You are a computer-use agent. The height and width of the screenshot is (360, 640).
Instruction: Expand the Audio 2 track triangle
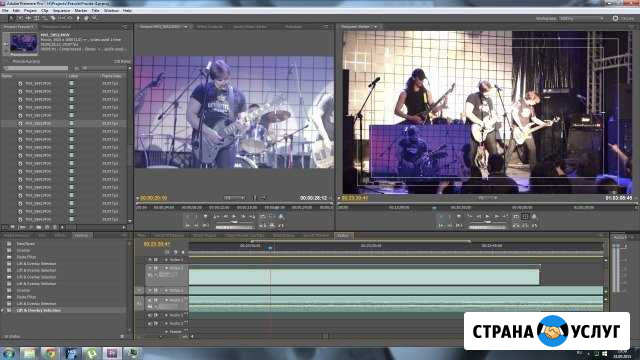click(x=166, y=315)
